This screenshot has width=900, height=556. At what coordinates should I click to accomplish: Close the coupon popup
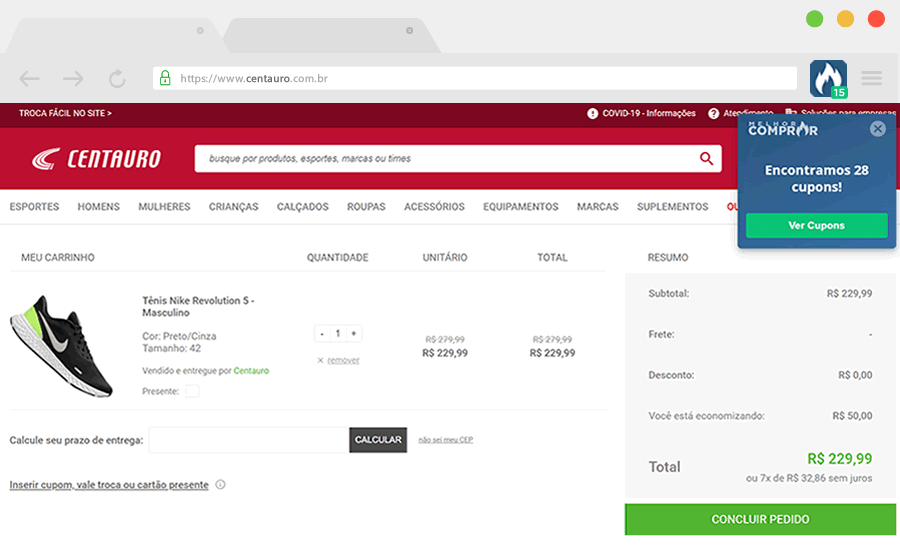(877, 129)
